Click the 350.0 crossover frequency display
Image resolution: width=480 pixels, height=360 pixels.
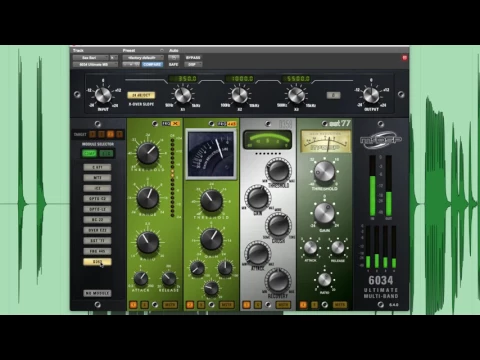tap(183, 79)
